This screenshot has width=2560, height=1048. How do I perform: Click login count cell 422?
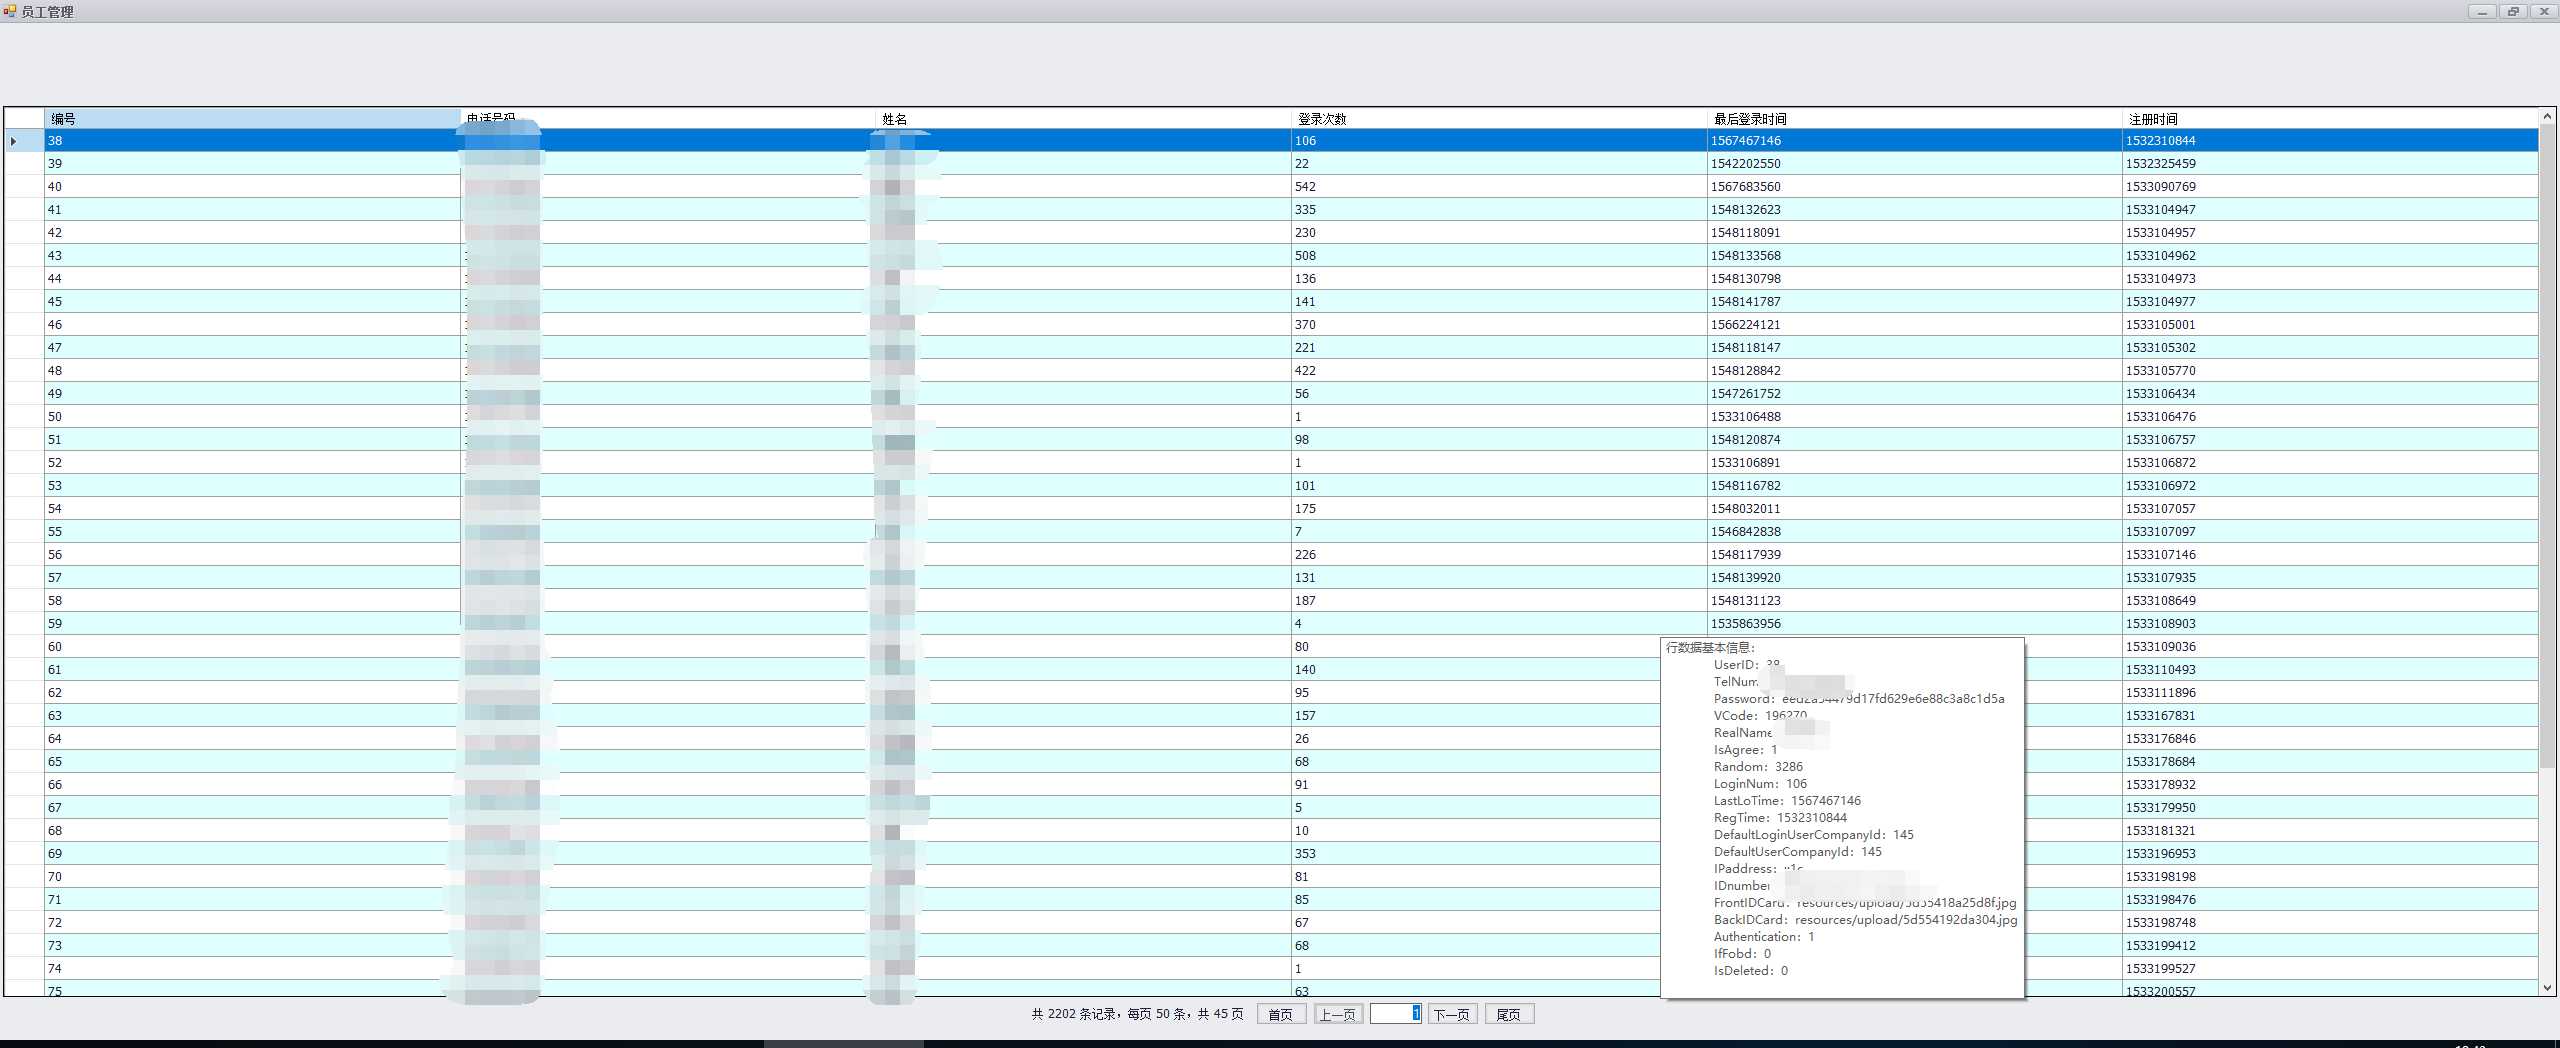[x=1499, y=370]
